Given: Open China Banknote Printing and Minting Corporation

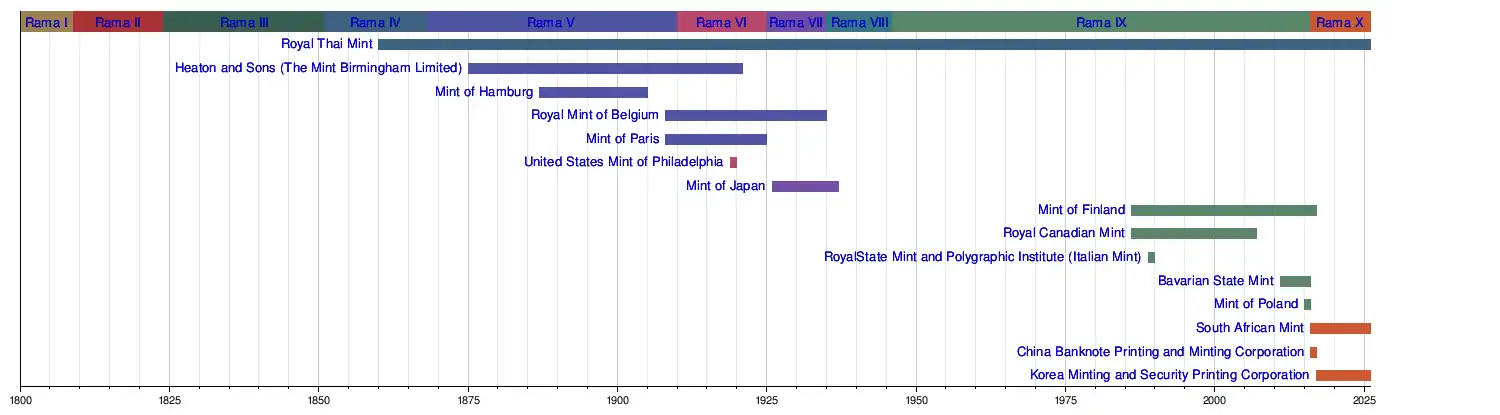Looking at the screenshot, I should [x=1161, y=352].
